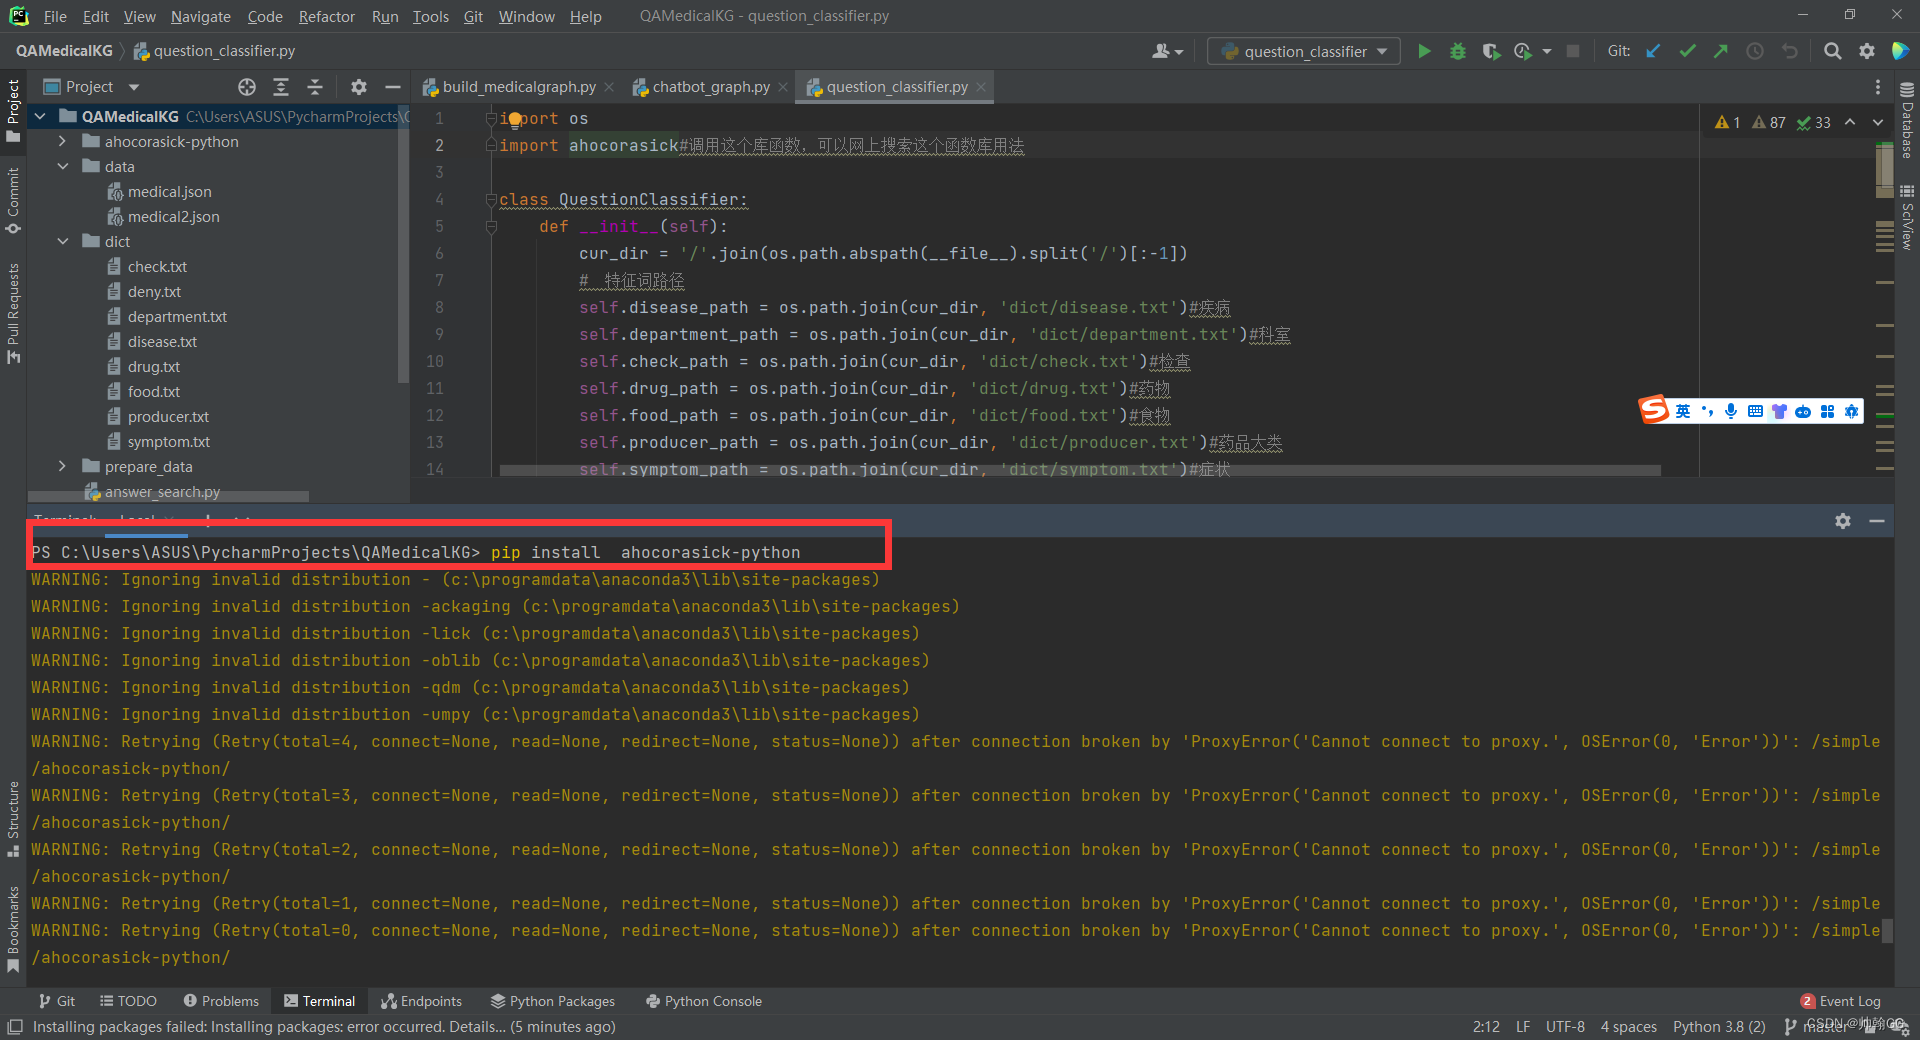Image resolution: width=1920 pixels, height=1040 pixels.
Task: Open the question_classifier run configuration dropdown
Action: tap(1383, 51)
